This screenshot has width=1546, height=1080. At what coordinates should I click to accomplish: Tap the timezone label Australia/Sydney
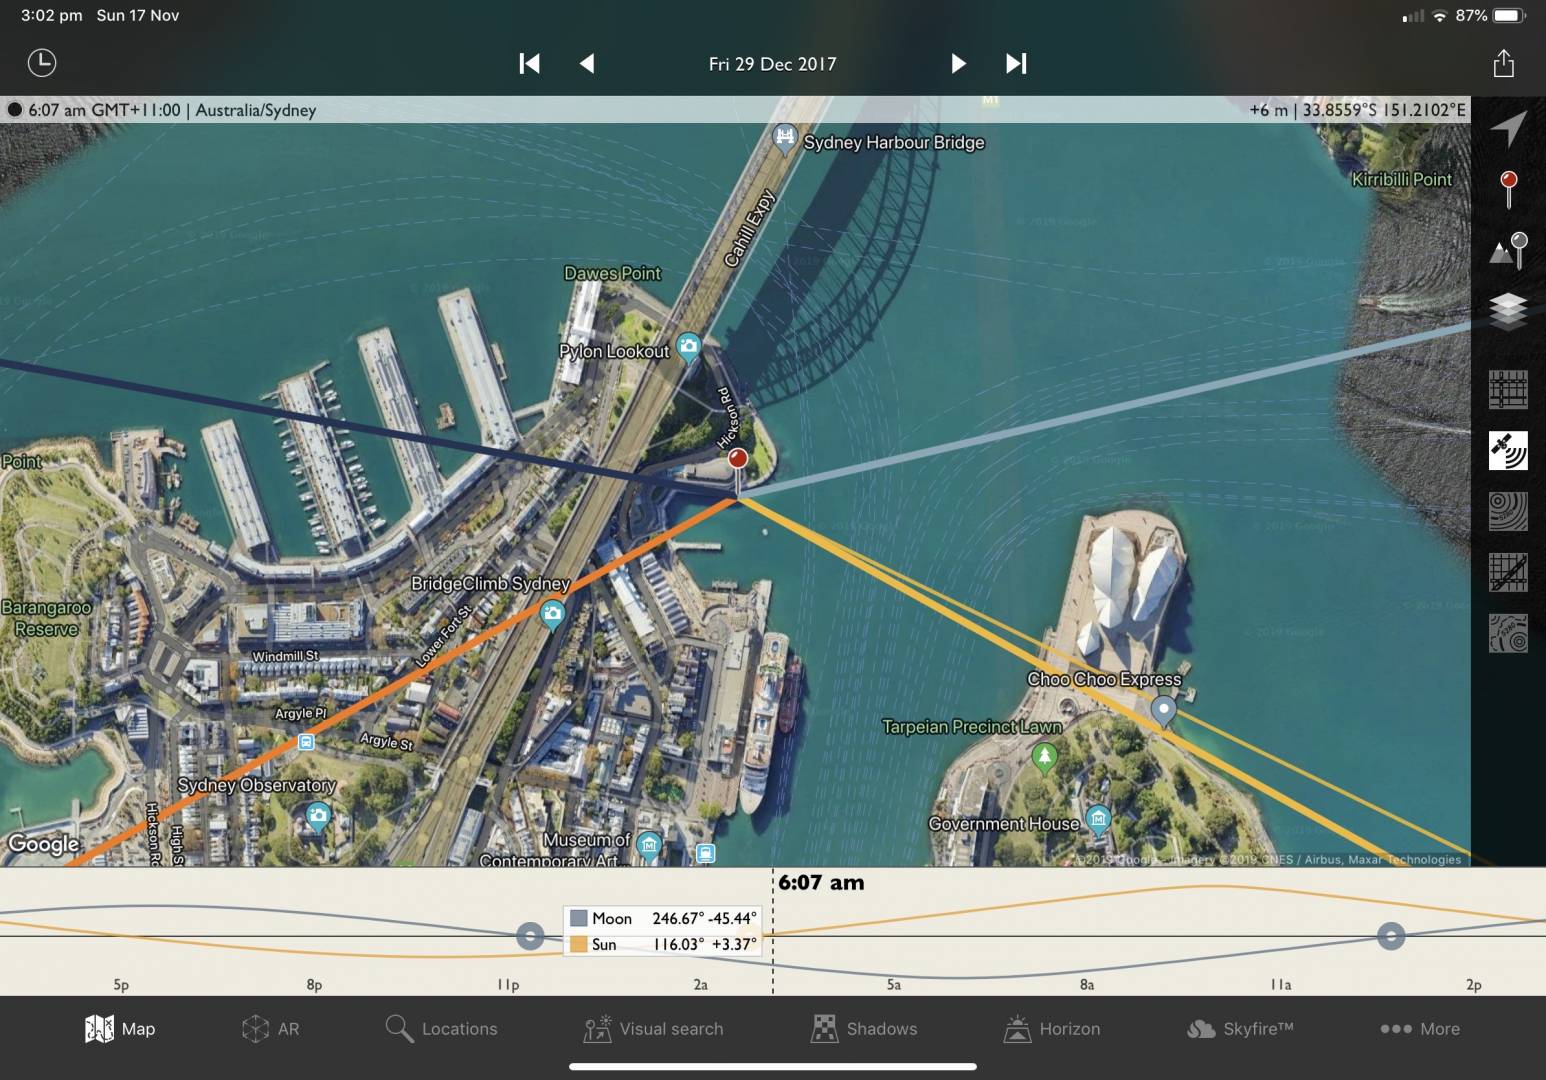[x=256, y=110]
